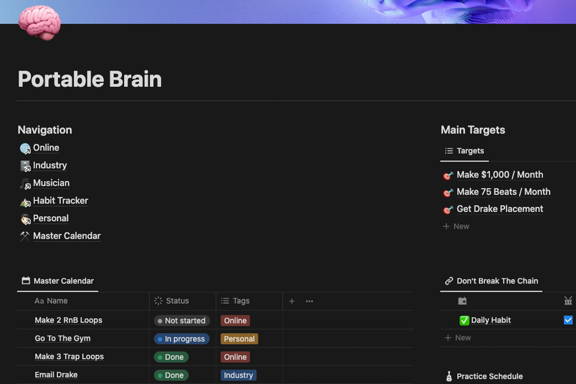Open the Get Drake Placement target
The height and width of the screenshot is (384, 576).
point(500,209)
